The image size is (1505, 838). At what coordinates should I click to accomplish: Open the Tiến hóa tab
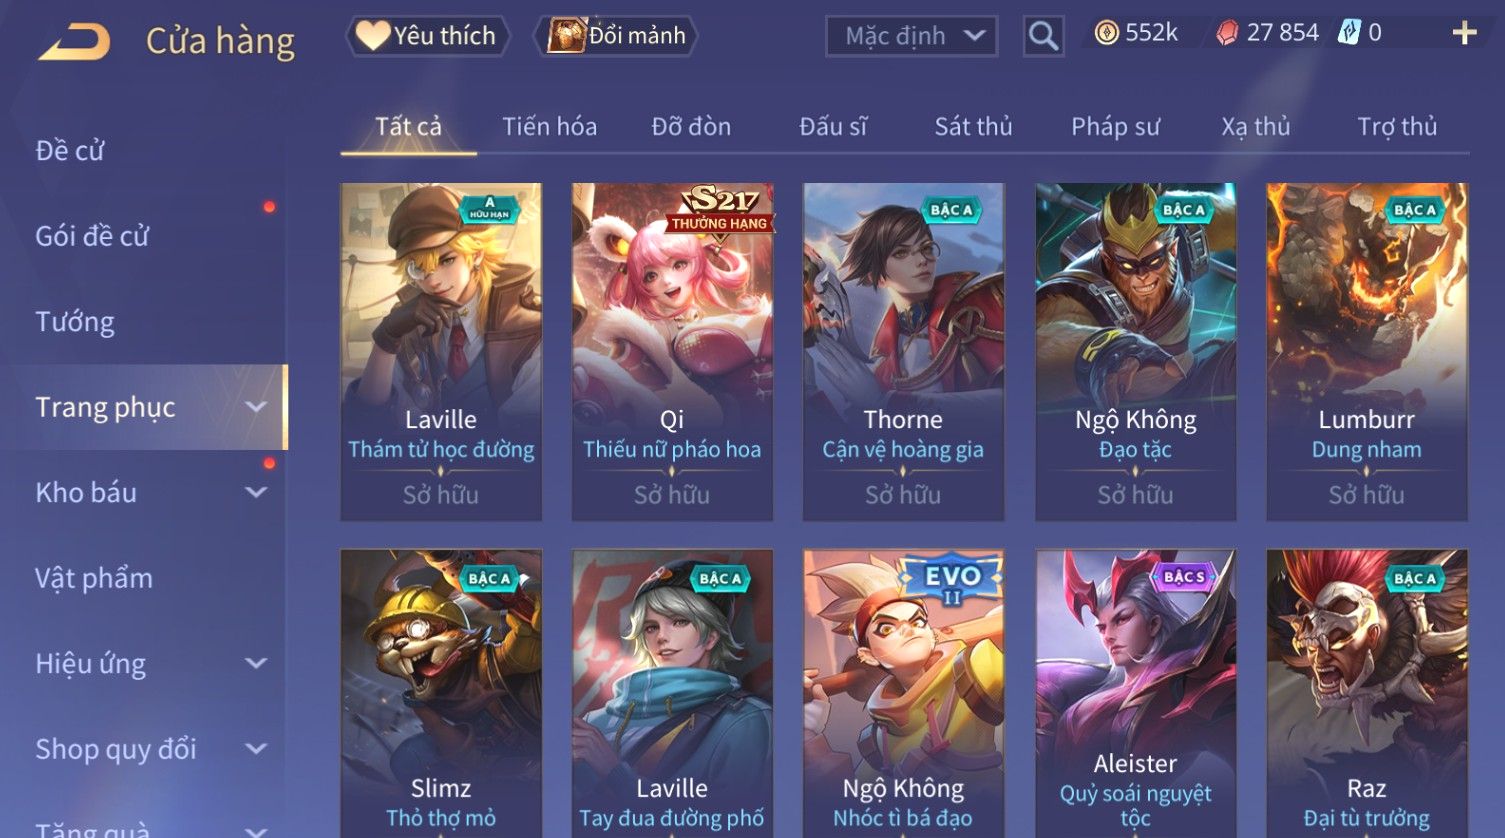549,127
